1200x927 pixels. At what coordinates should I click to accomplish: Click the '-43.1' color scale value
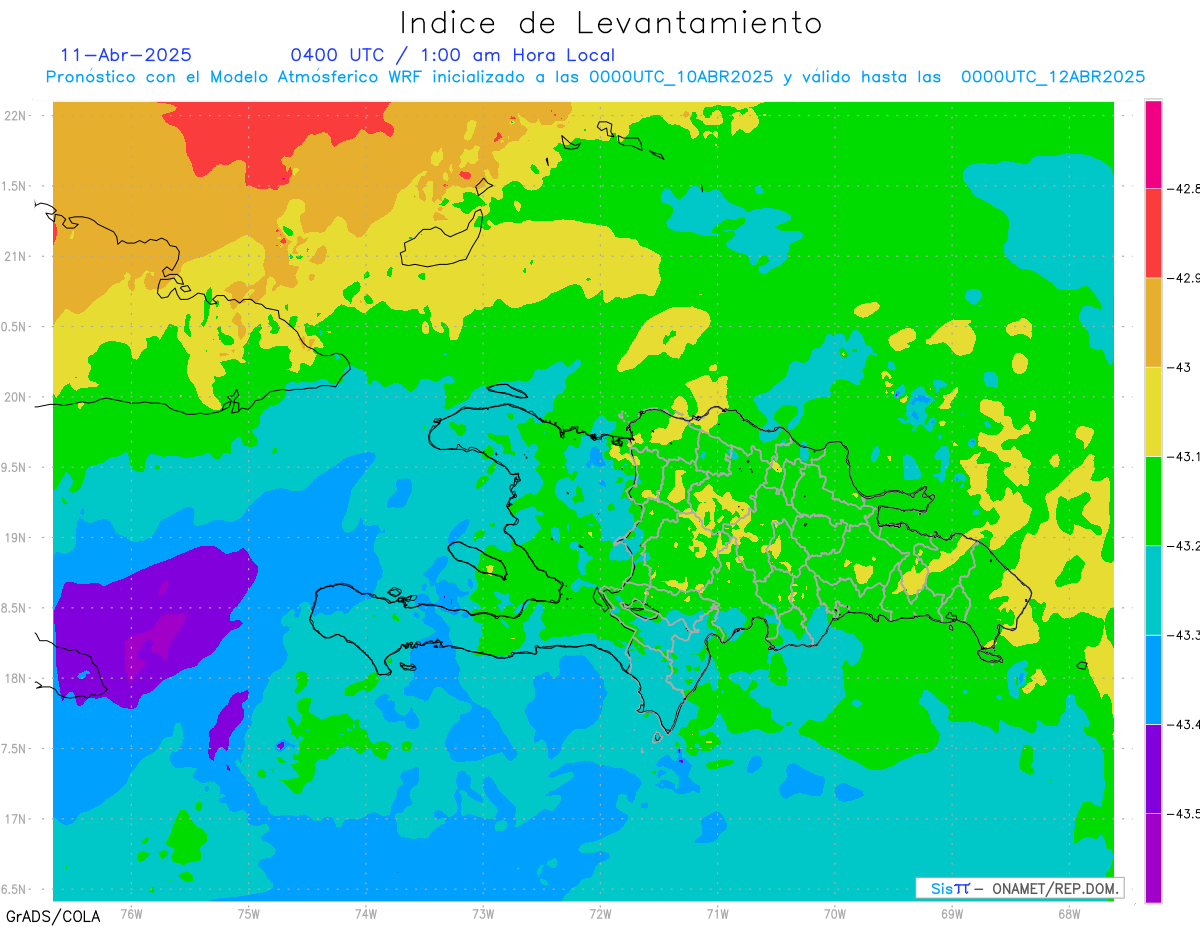(1186, 456)
